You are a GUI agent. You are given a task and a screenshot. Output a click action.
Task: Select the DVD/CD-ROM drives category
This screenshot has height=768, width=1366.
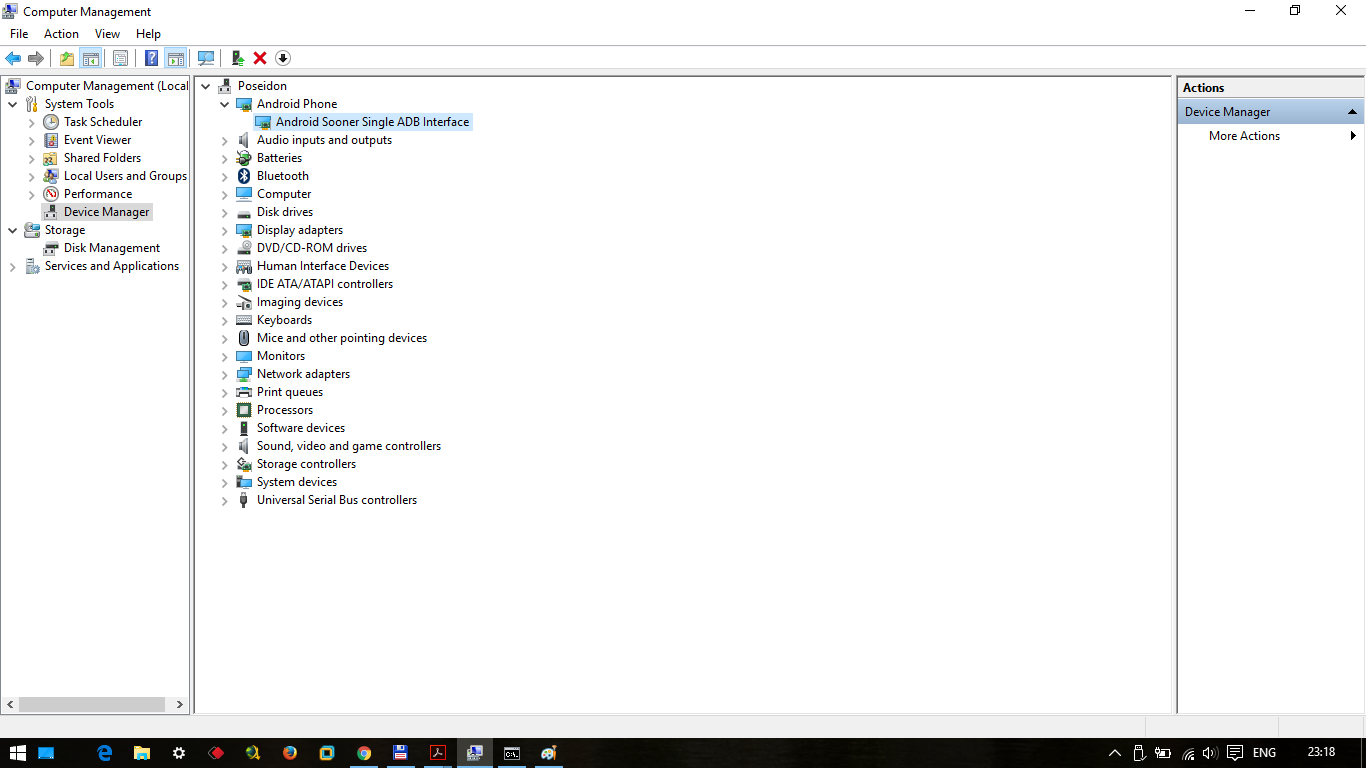point(312,248)
